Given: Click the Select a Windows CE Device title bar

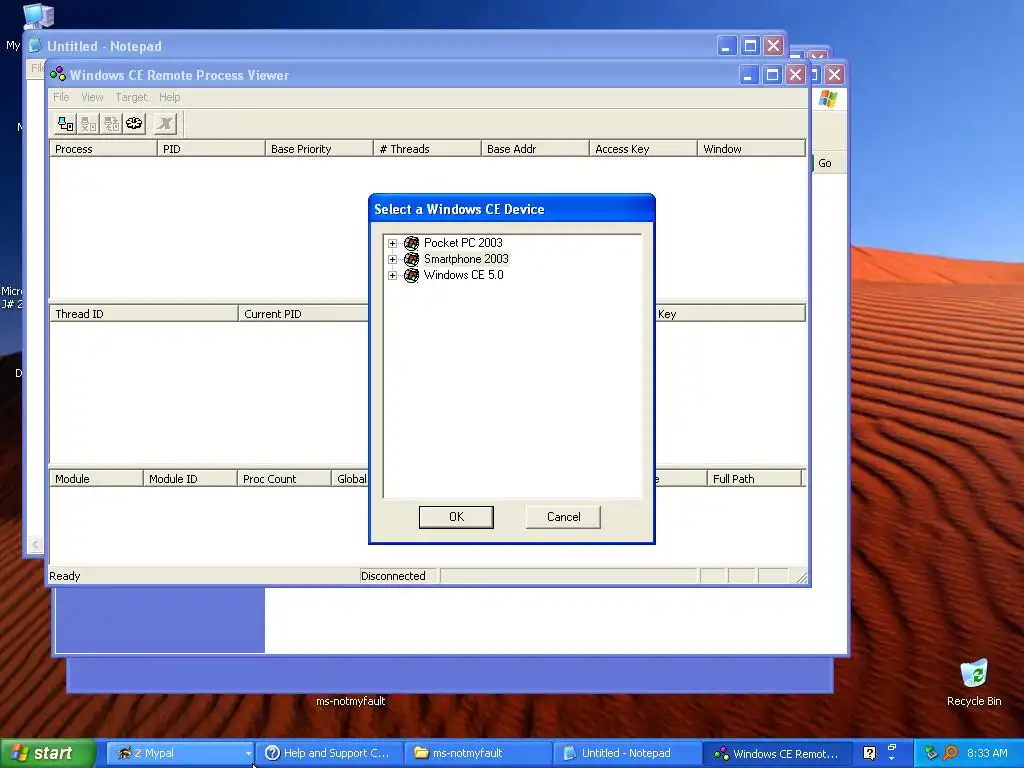Looking at the screenshot, I should (x=512, y=209).
